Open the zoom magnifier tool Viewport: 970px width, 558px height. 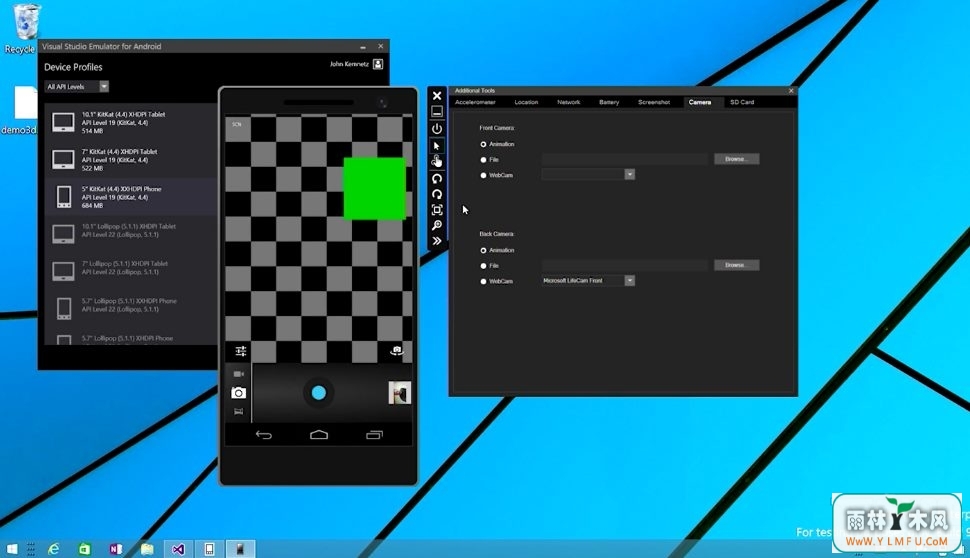click(437, 225)
